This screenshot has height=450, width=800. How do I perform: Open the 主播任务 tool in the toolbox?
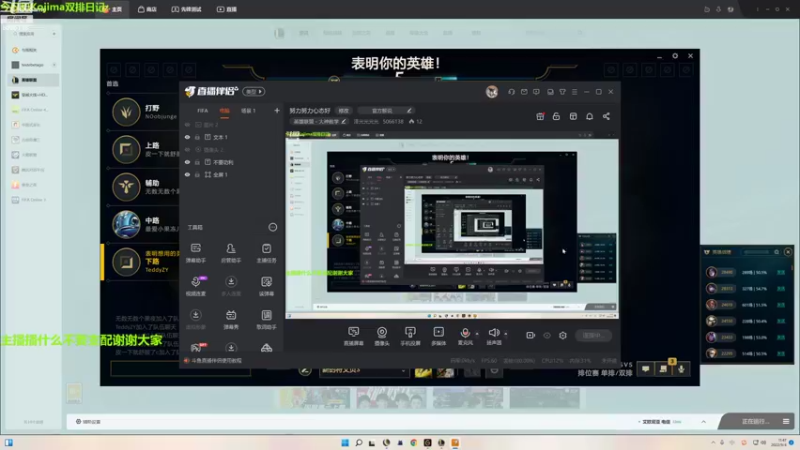(266, 252)
